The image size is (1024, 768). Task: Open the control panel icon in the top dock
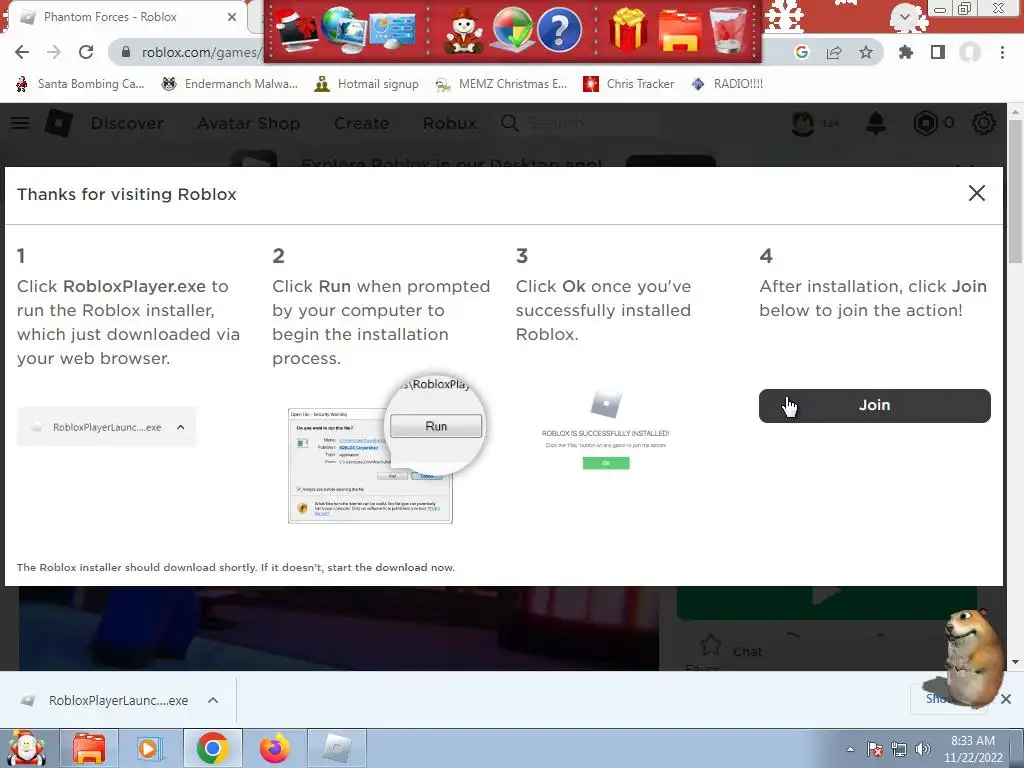click(392, 31)
